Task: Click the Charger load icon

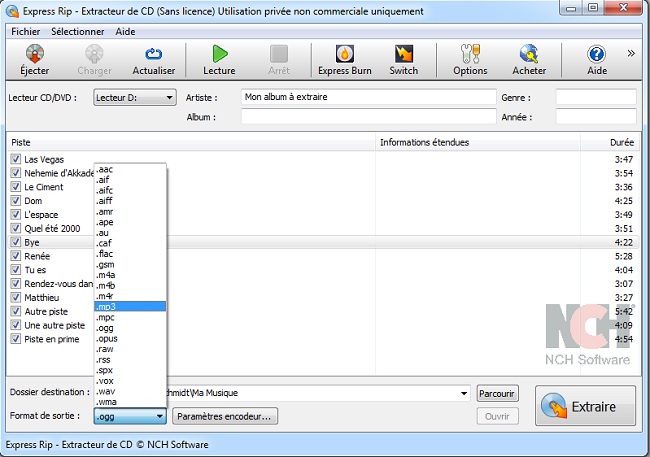Action: point(95,60)
